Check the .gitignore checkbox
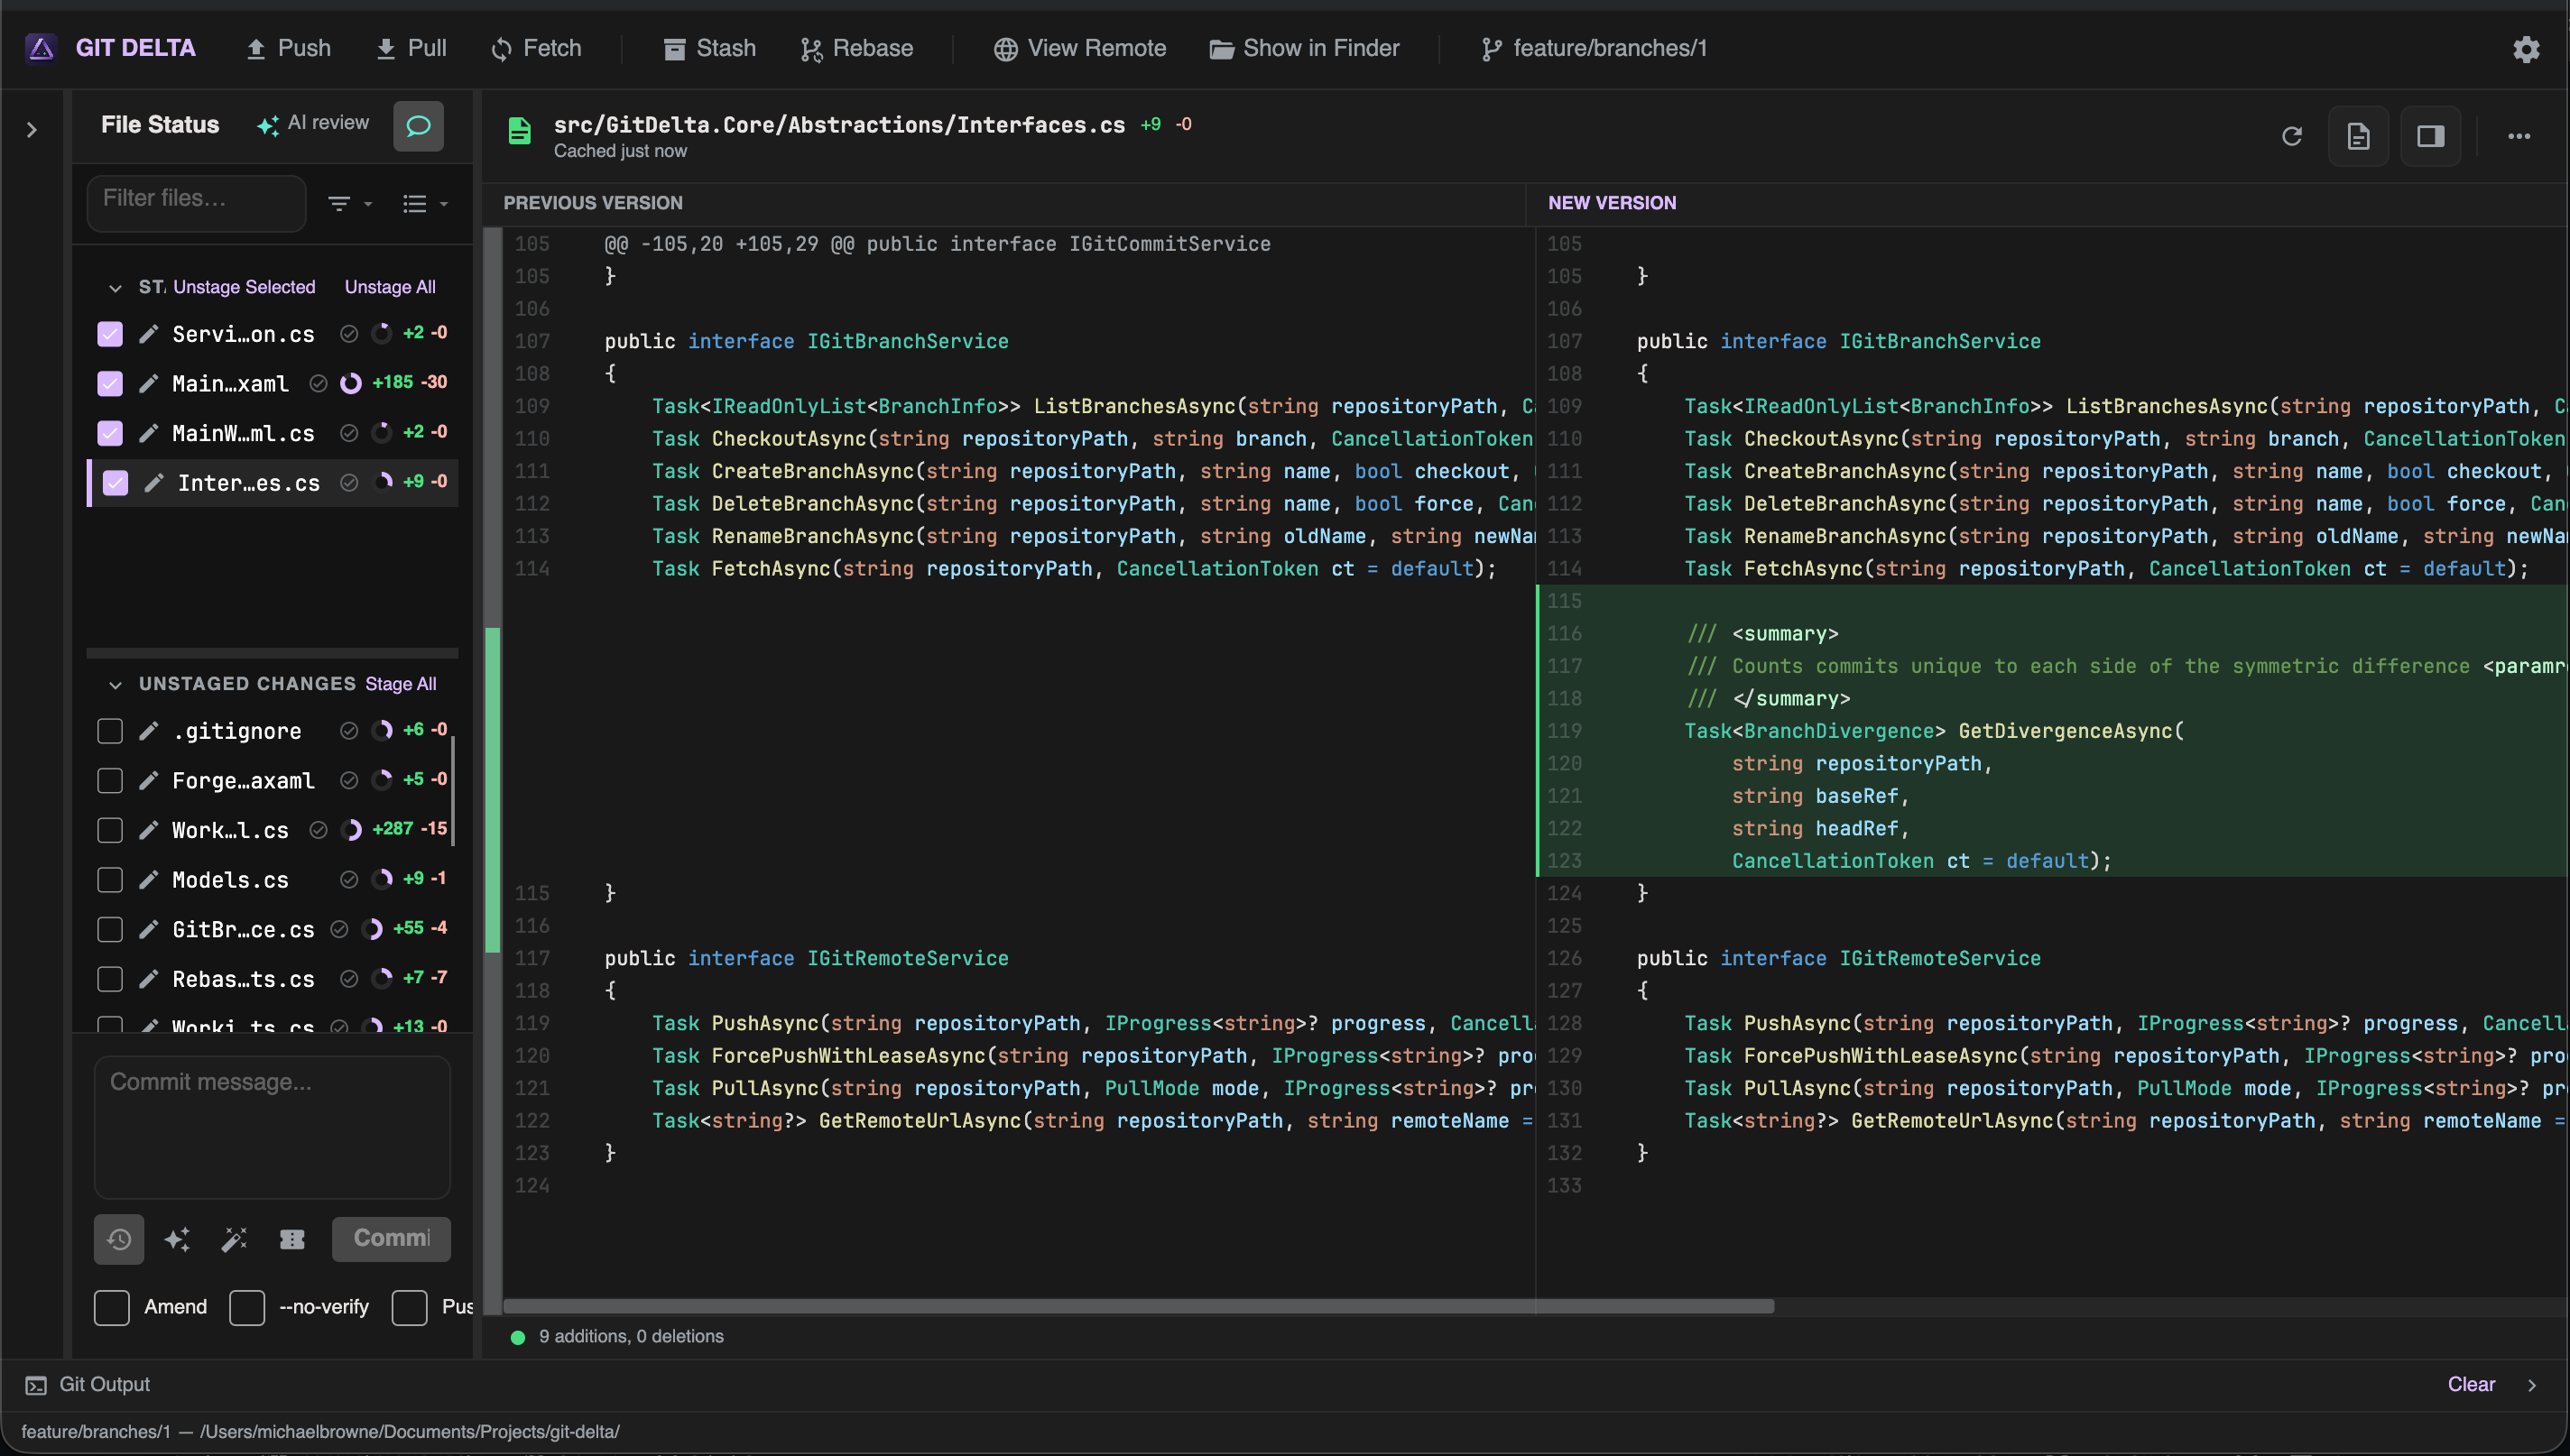Screen dimensions: 2570x1456 click(110, 731)
